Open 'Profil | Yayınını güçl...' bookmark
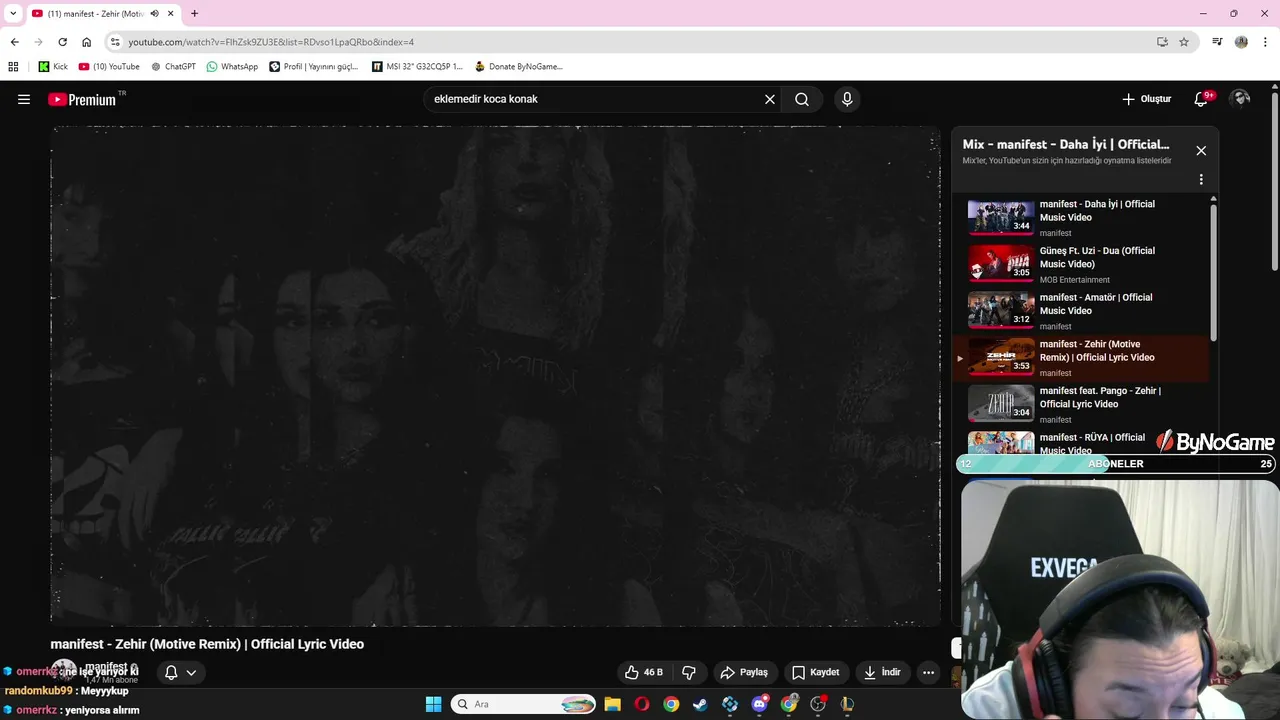The width and height of the screenshot is (1280, 720). coord(313,67)
